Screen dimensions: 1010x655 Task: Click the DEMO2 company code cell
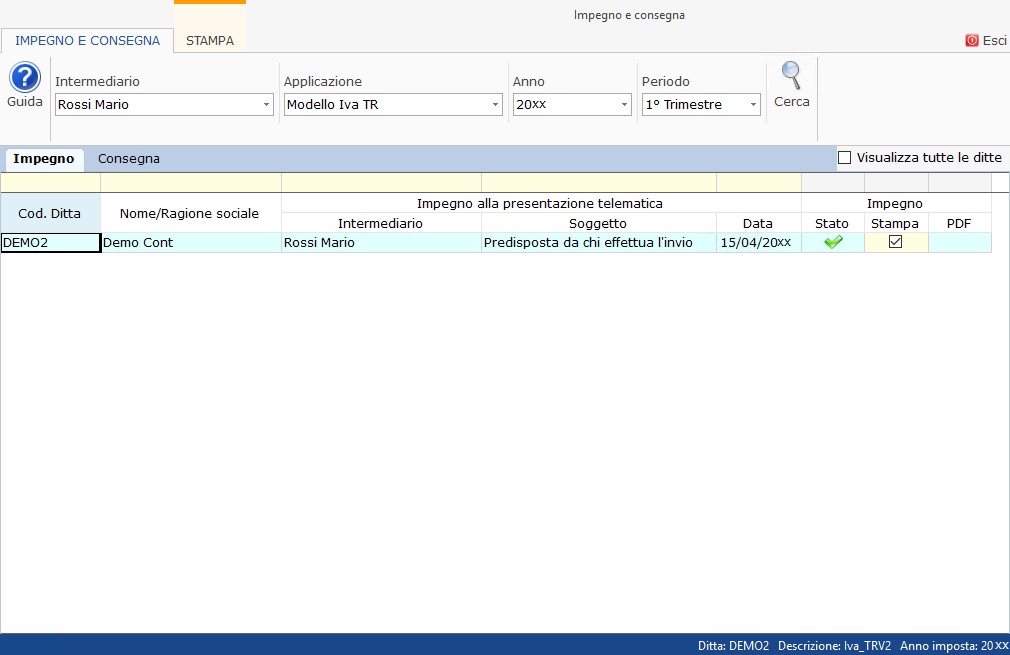(50, 242)
